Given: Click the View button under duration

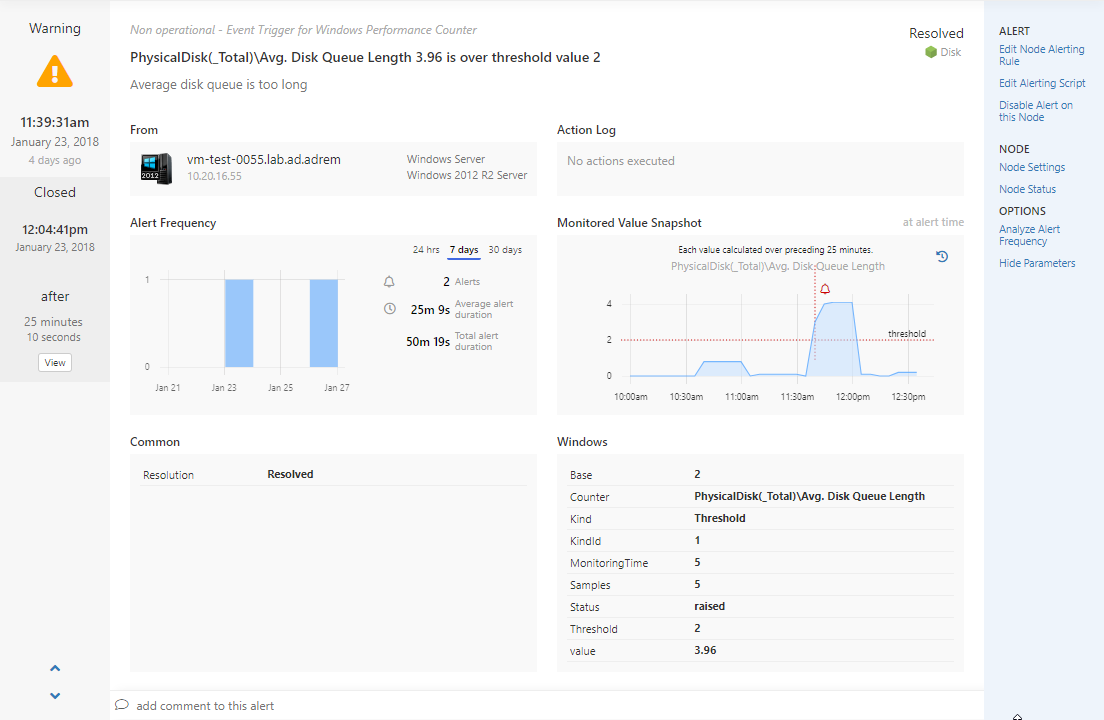Looking at the screenshot, I should pyautogui.click(x=55, y=362).
